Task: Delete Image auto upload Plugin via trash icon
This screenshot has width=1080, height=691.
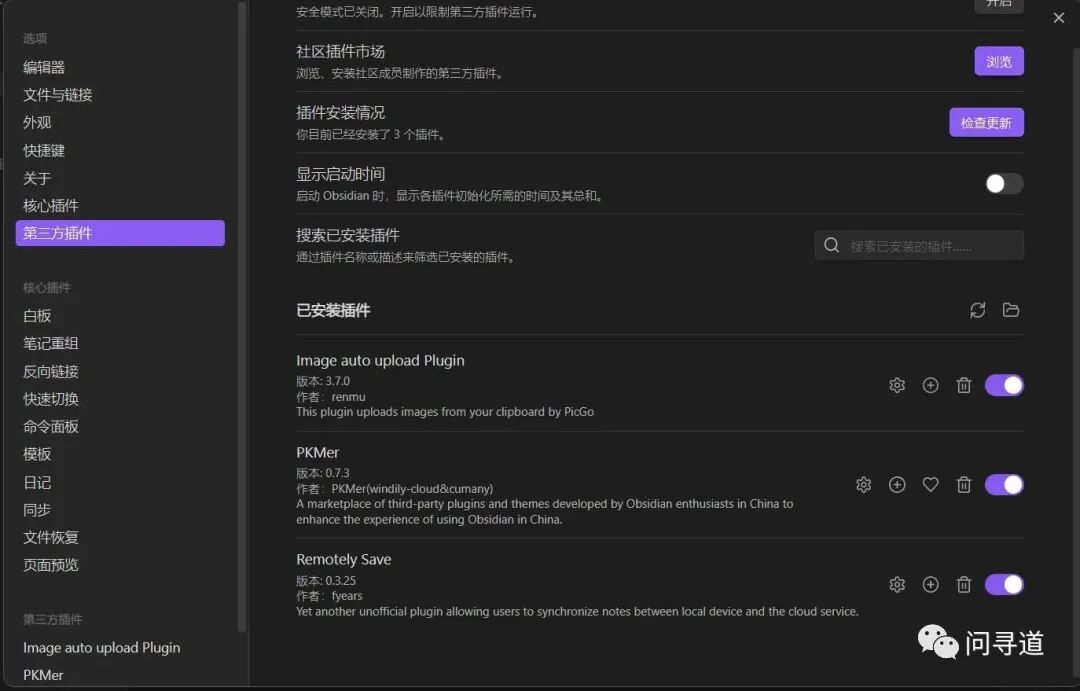Action: [964, 385]
